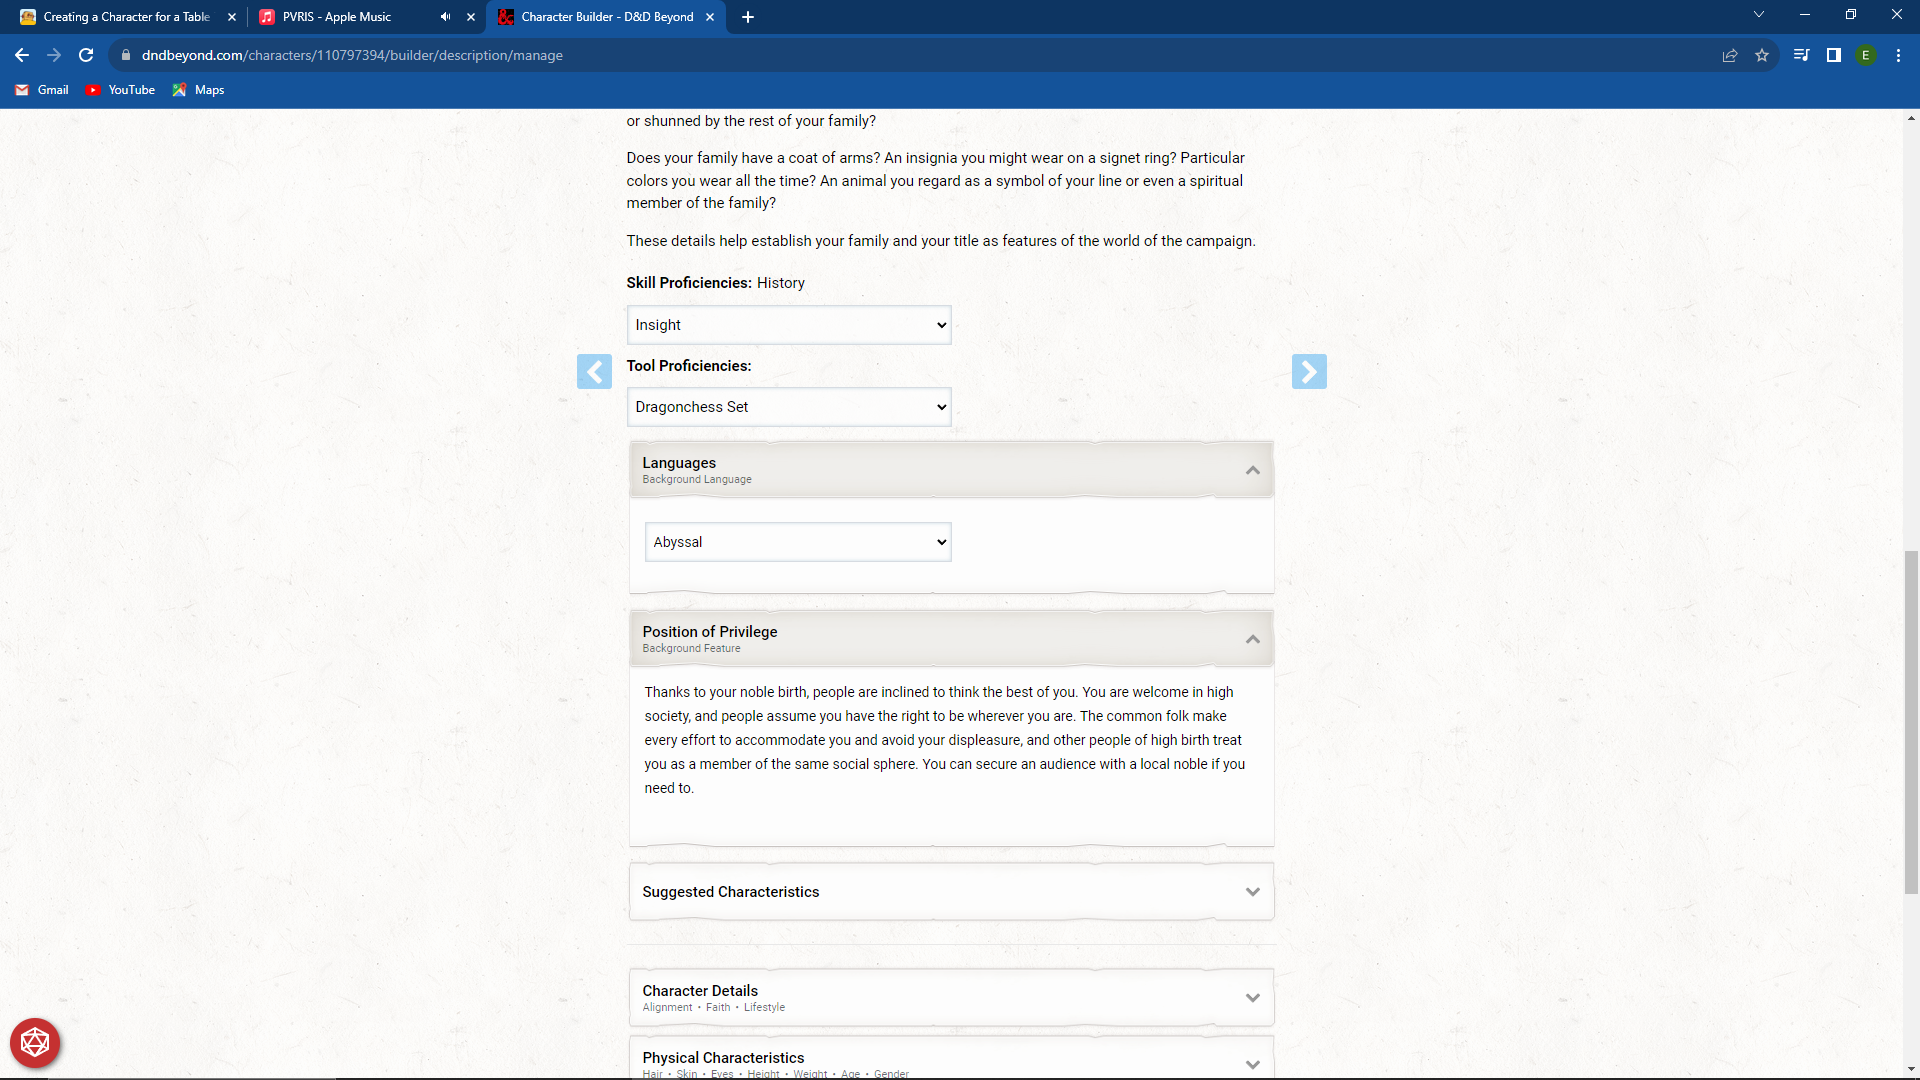
Task: Open the reading list icon near the address bar
Action: coord(1800,55)
